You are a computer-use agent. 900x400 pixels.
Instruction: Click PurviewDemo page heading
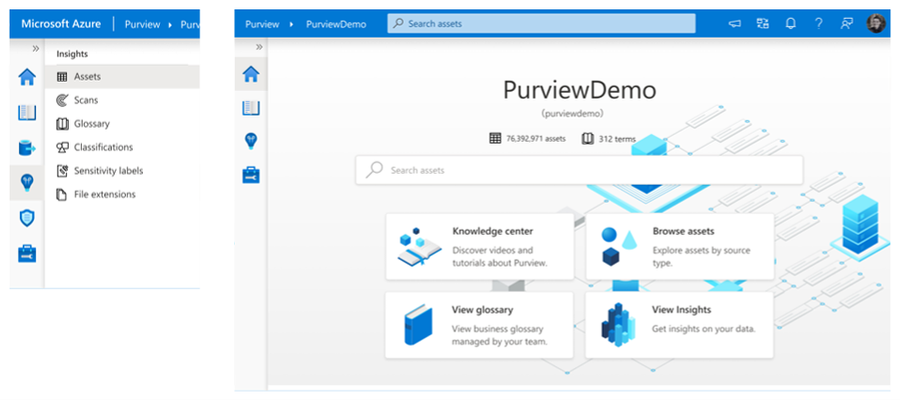click(579, 90)
